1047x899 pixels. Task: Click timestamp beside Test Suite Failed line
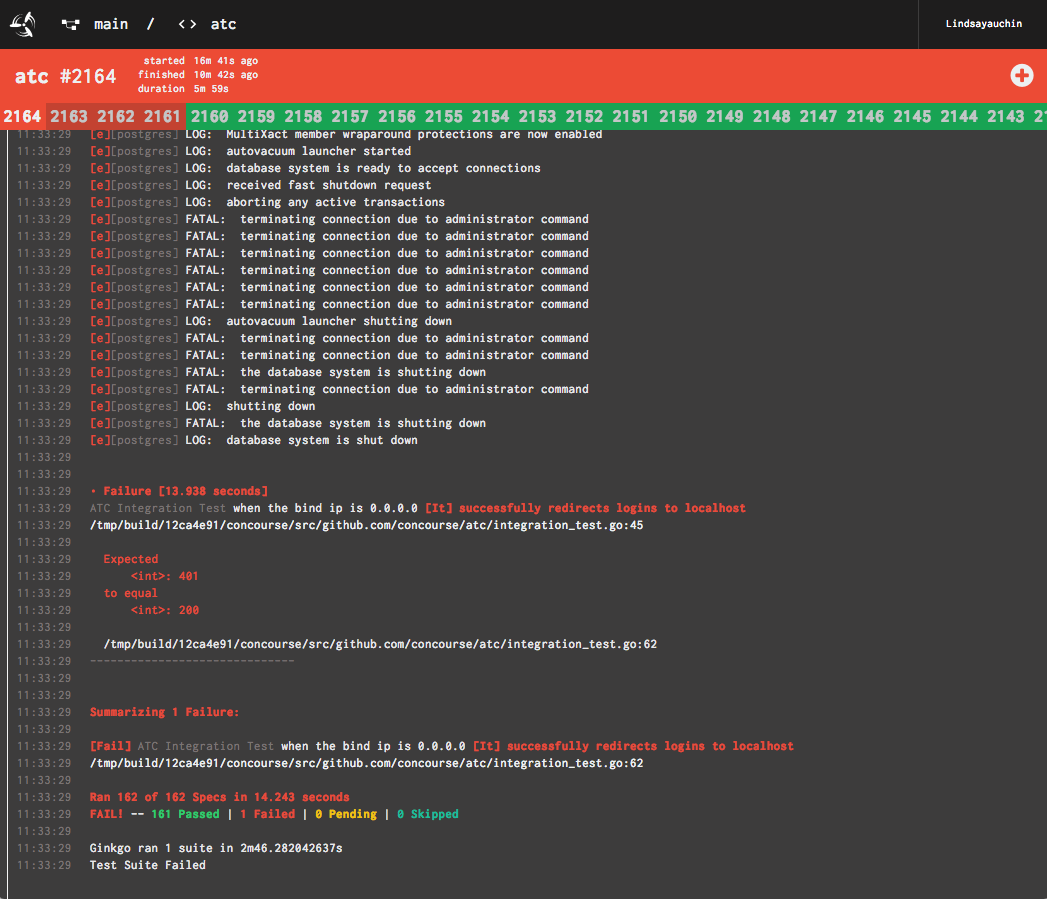point(43,865)
